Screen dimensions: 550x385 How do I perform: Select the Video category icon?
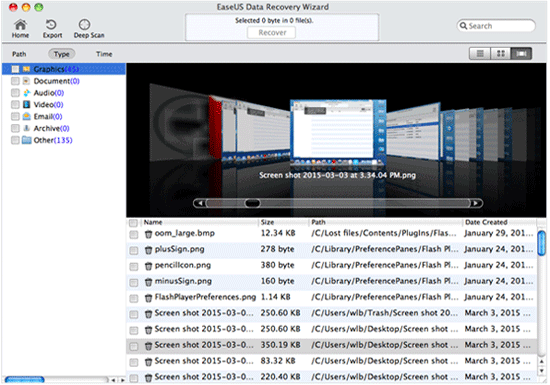pos(26,104)
